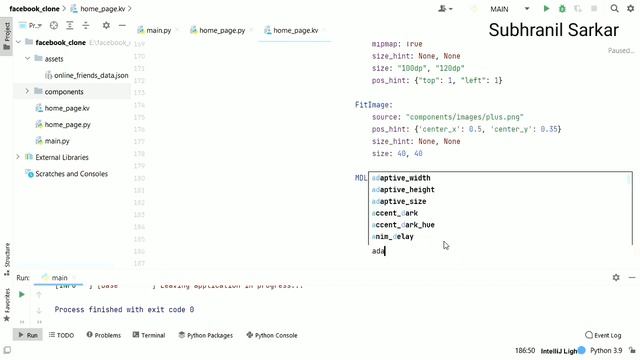This screenshot has width=640, height=360.
Task: Toggle the Favorites tool window sidebar button
Action: [x=7, y=304]
